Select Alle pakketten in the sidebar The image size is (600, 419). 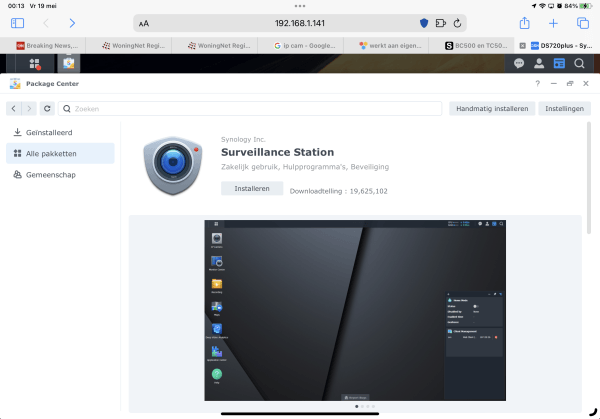point(60,153)
